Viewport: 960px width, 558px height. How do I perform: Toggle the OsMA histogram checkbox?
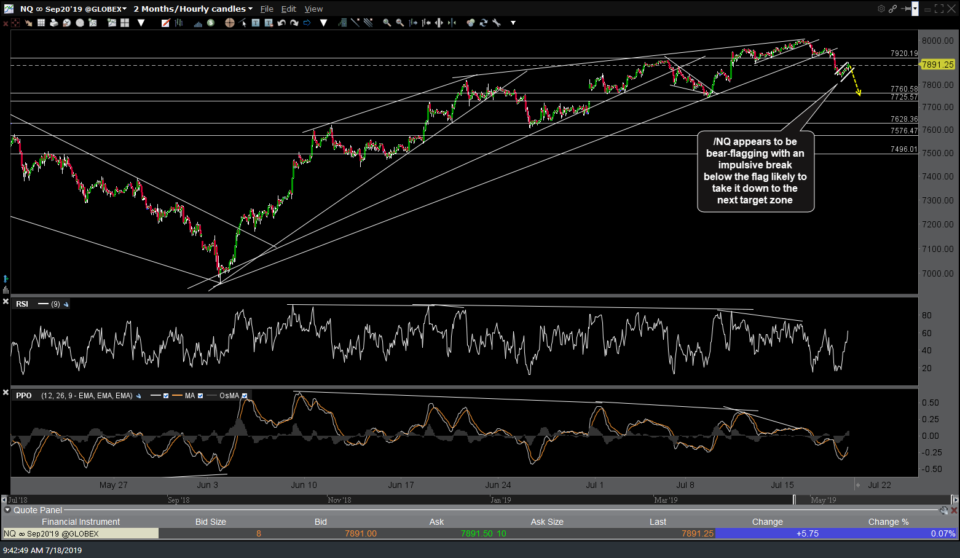[244, 396]
